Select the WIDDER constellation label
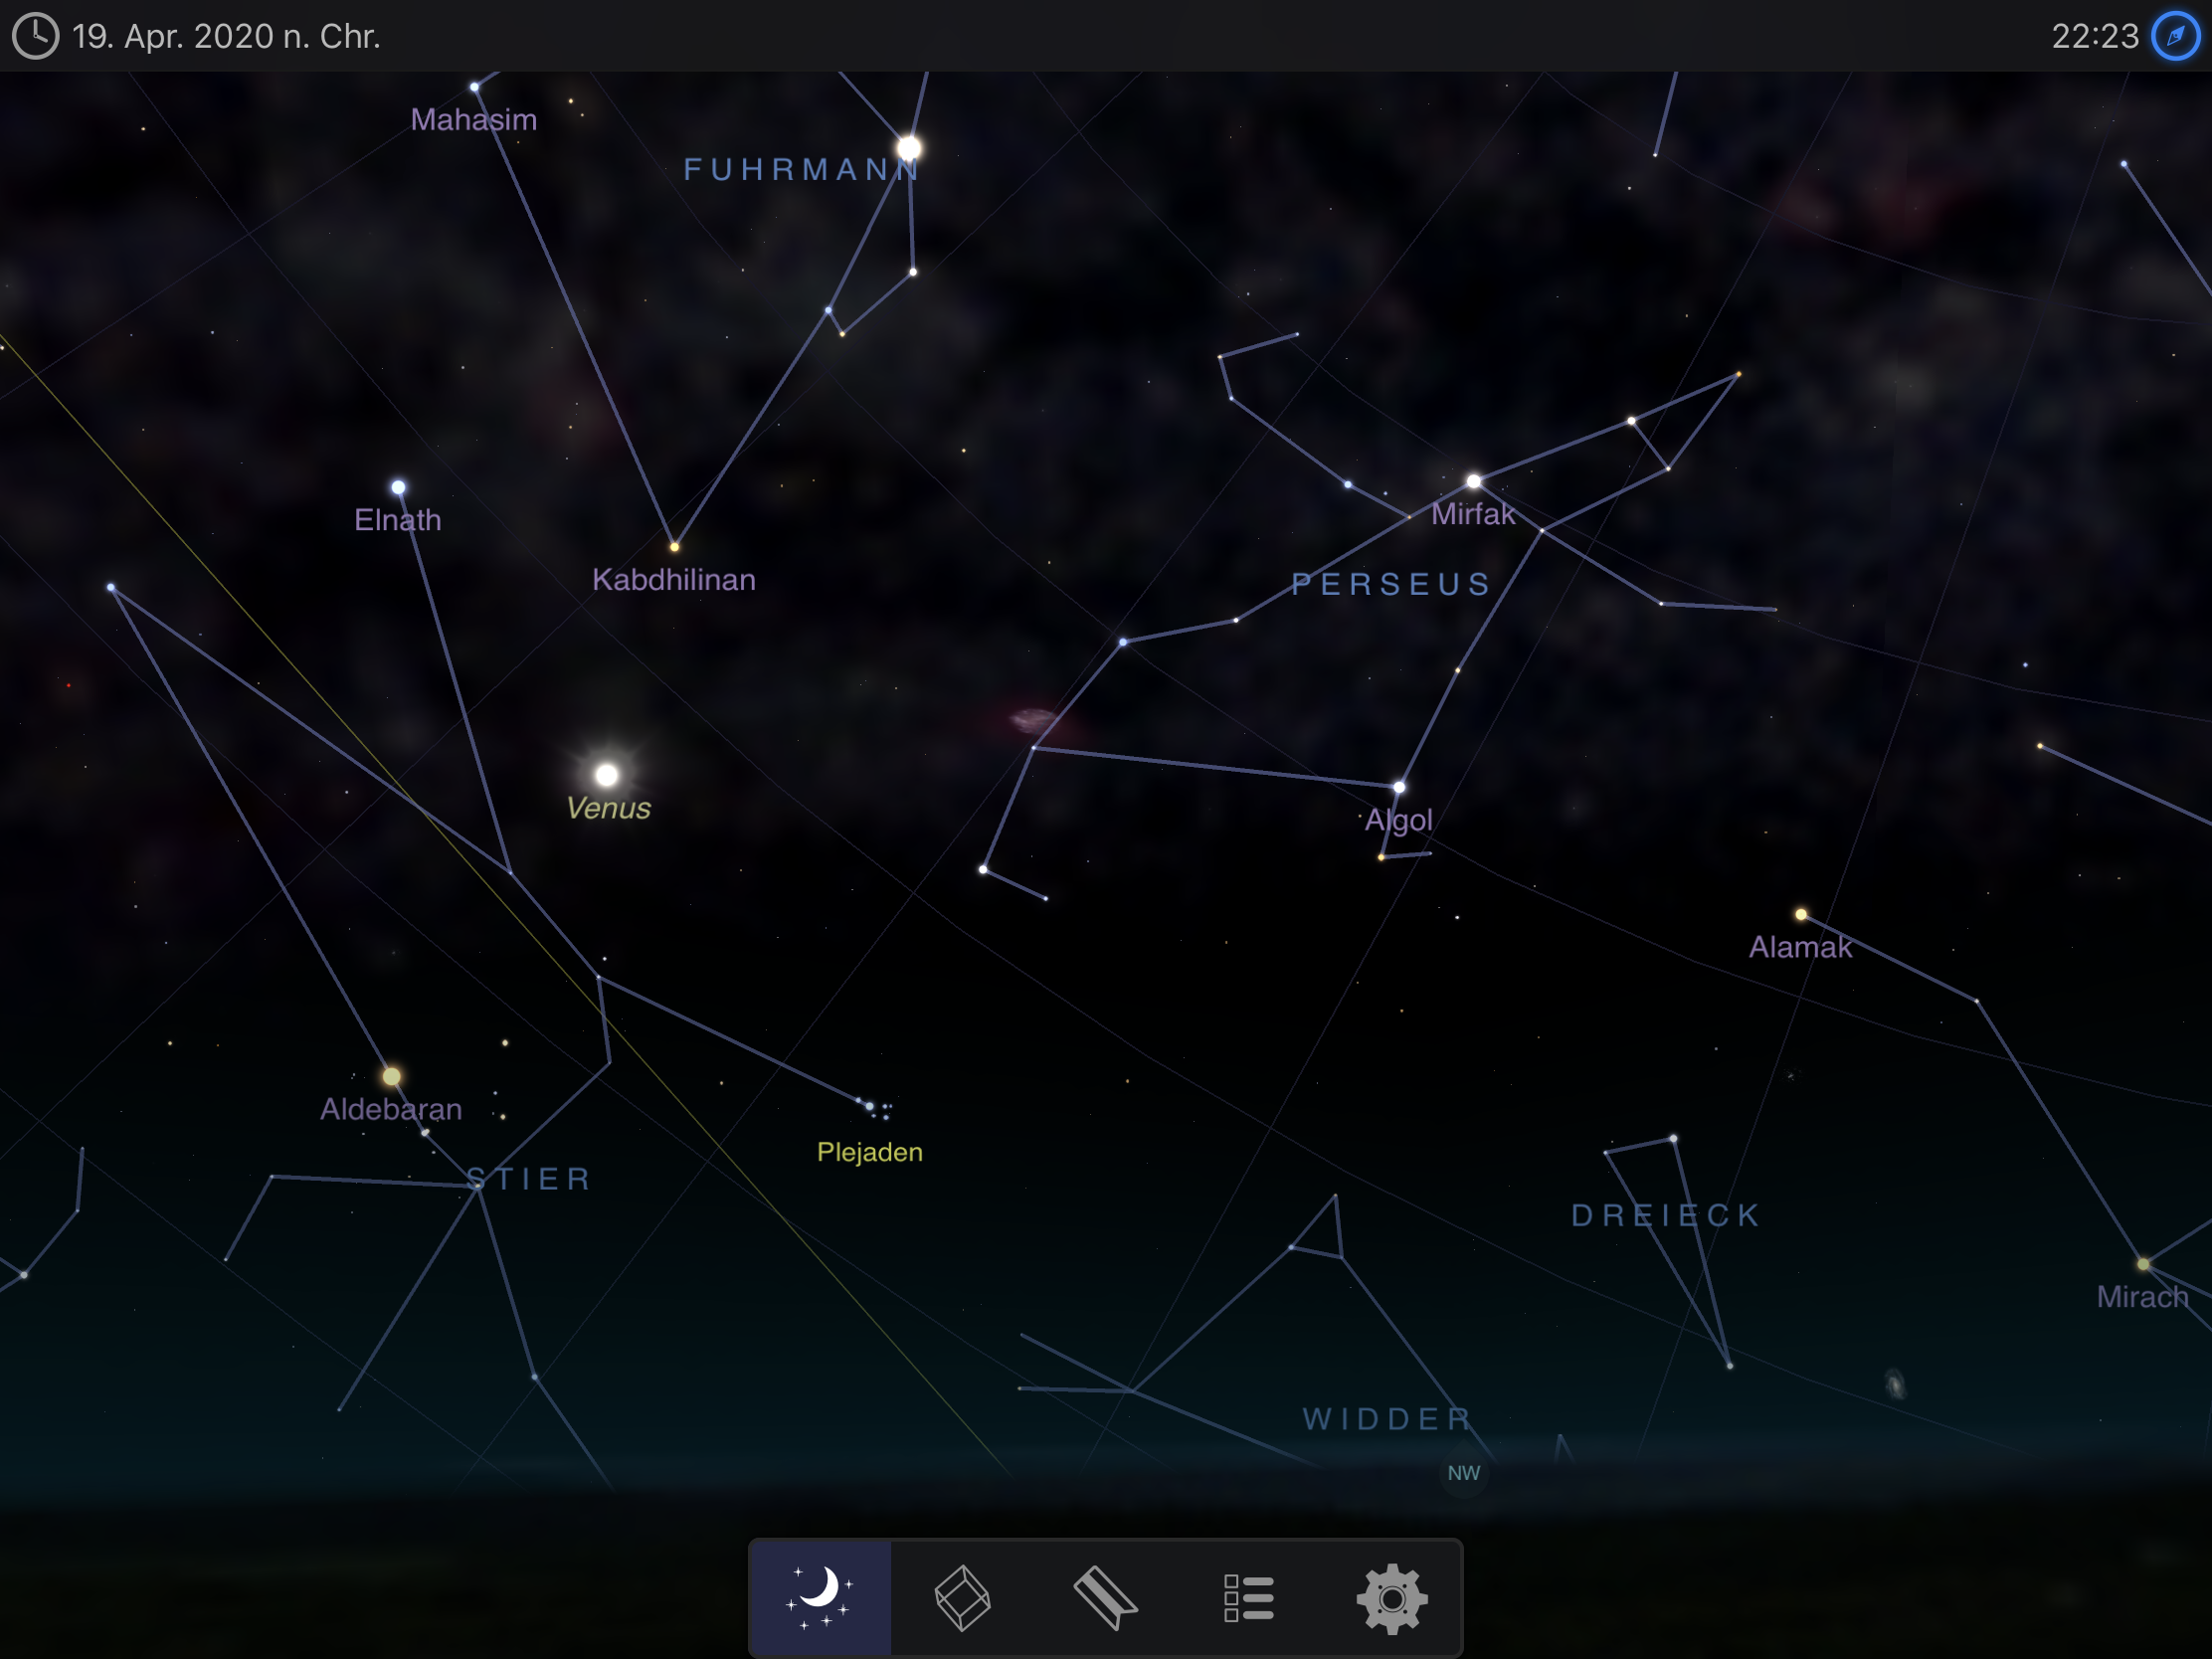Viewport: 2212px width, 1659px height. coord(1386,1418)
